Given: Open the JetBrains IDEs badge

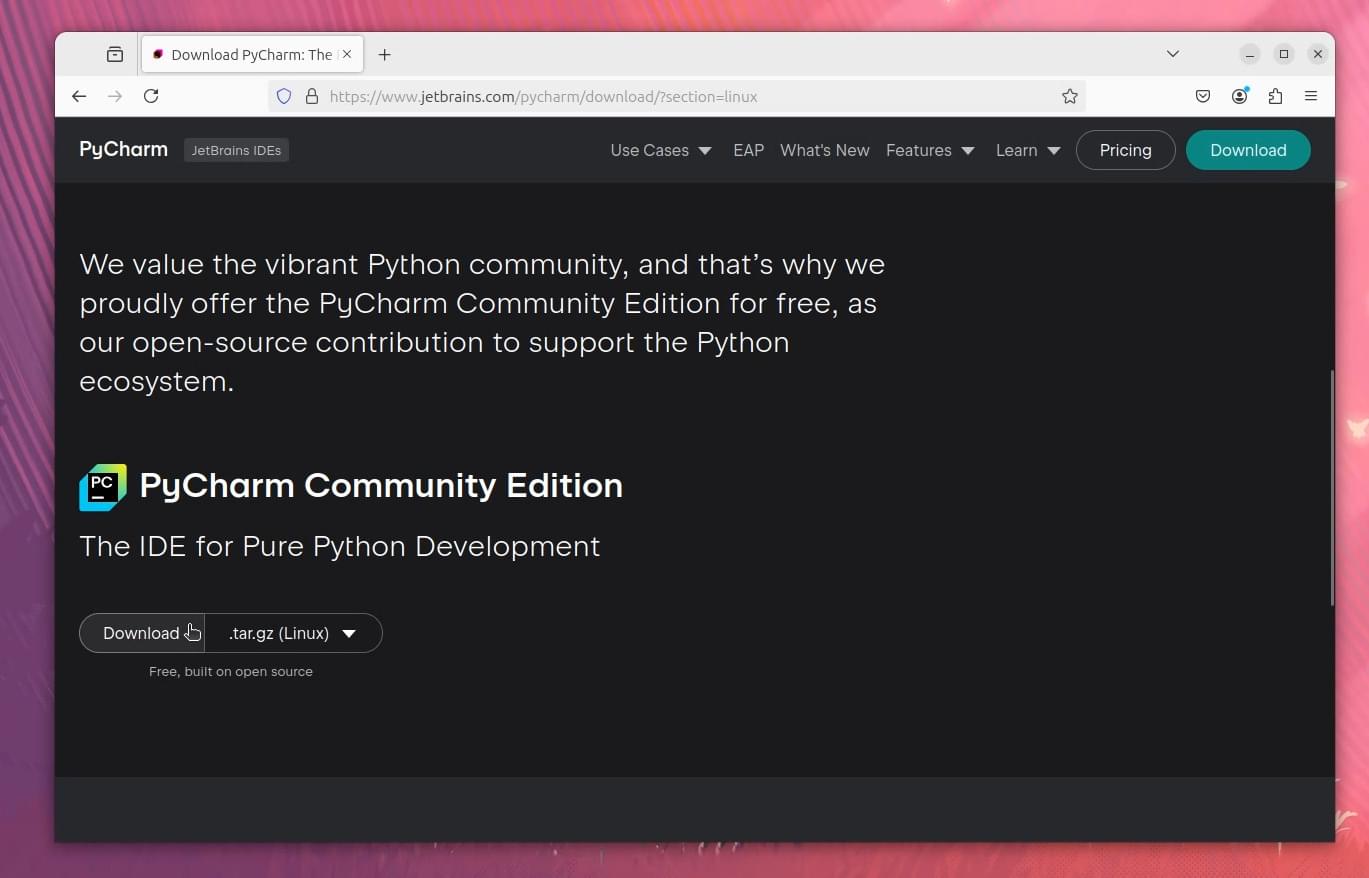Looking at the screenshot, I should [236, 150].
